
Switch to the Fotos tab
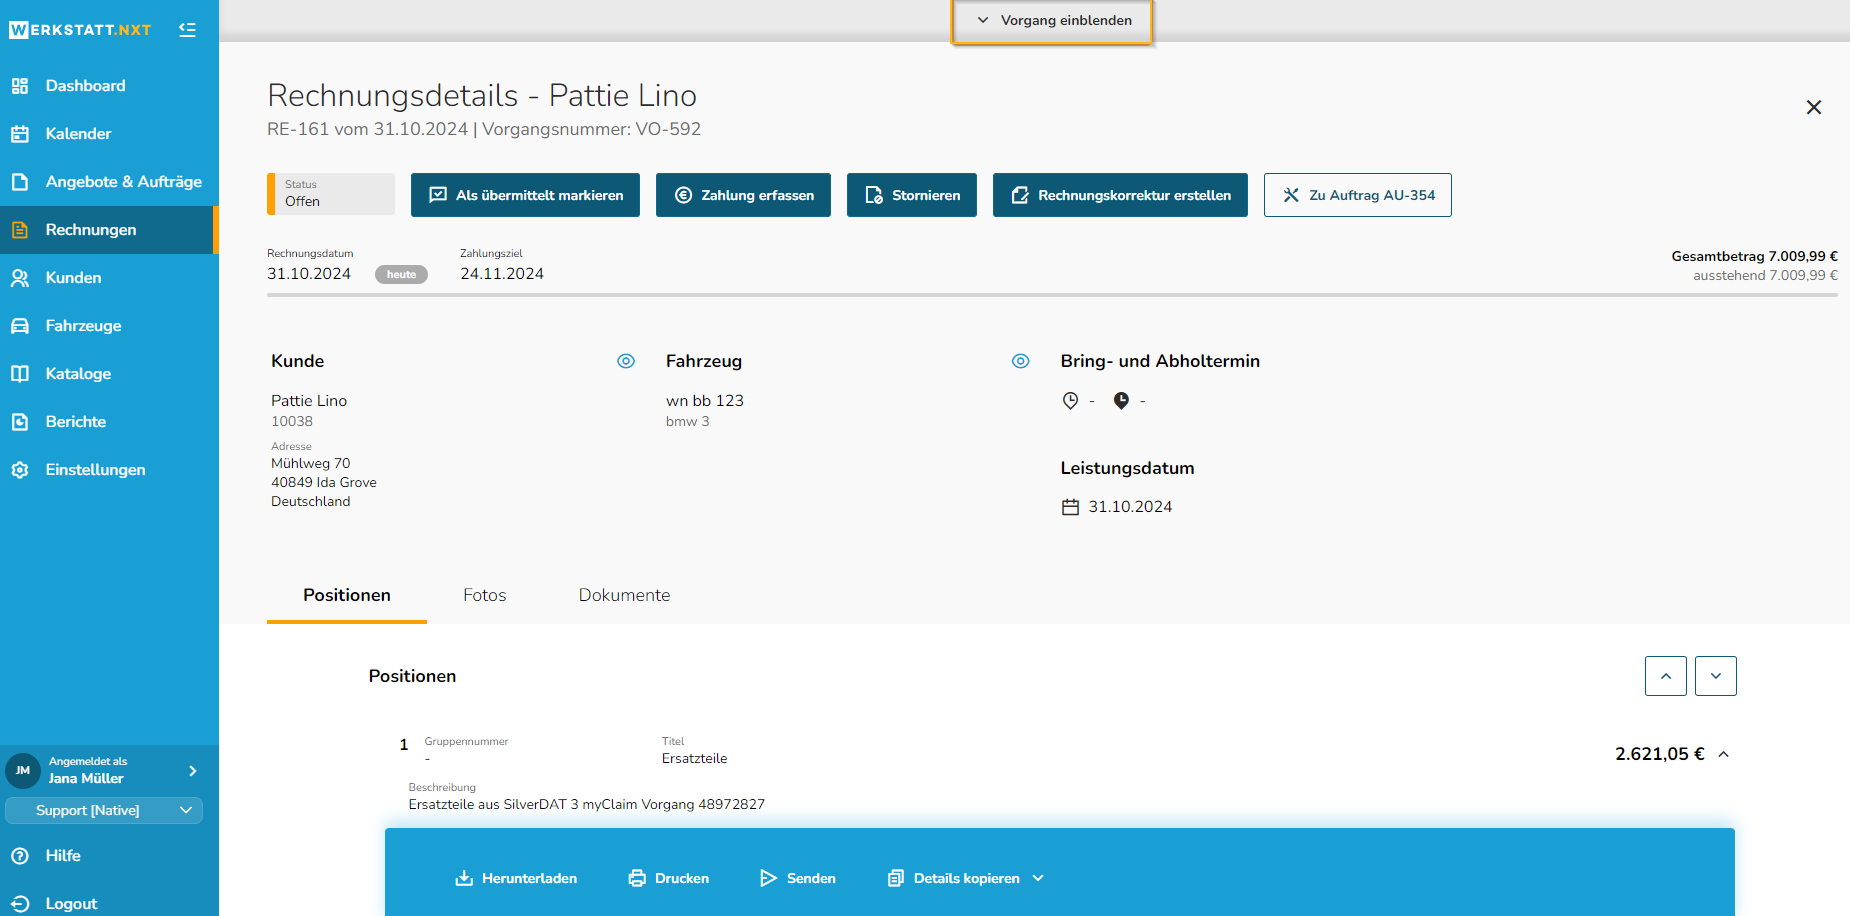point(485,596)
